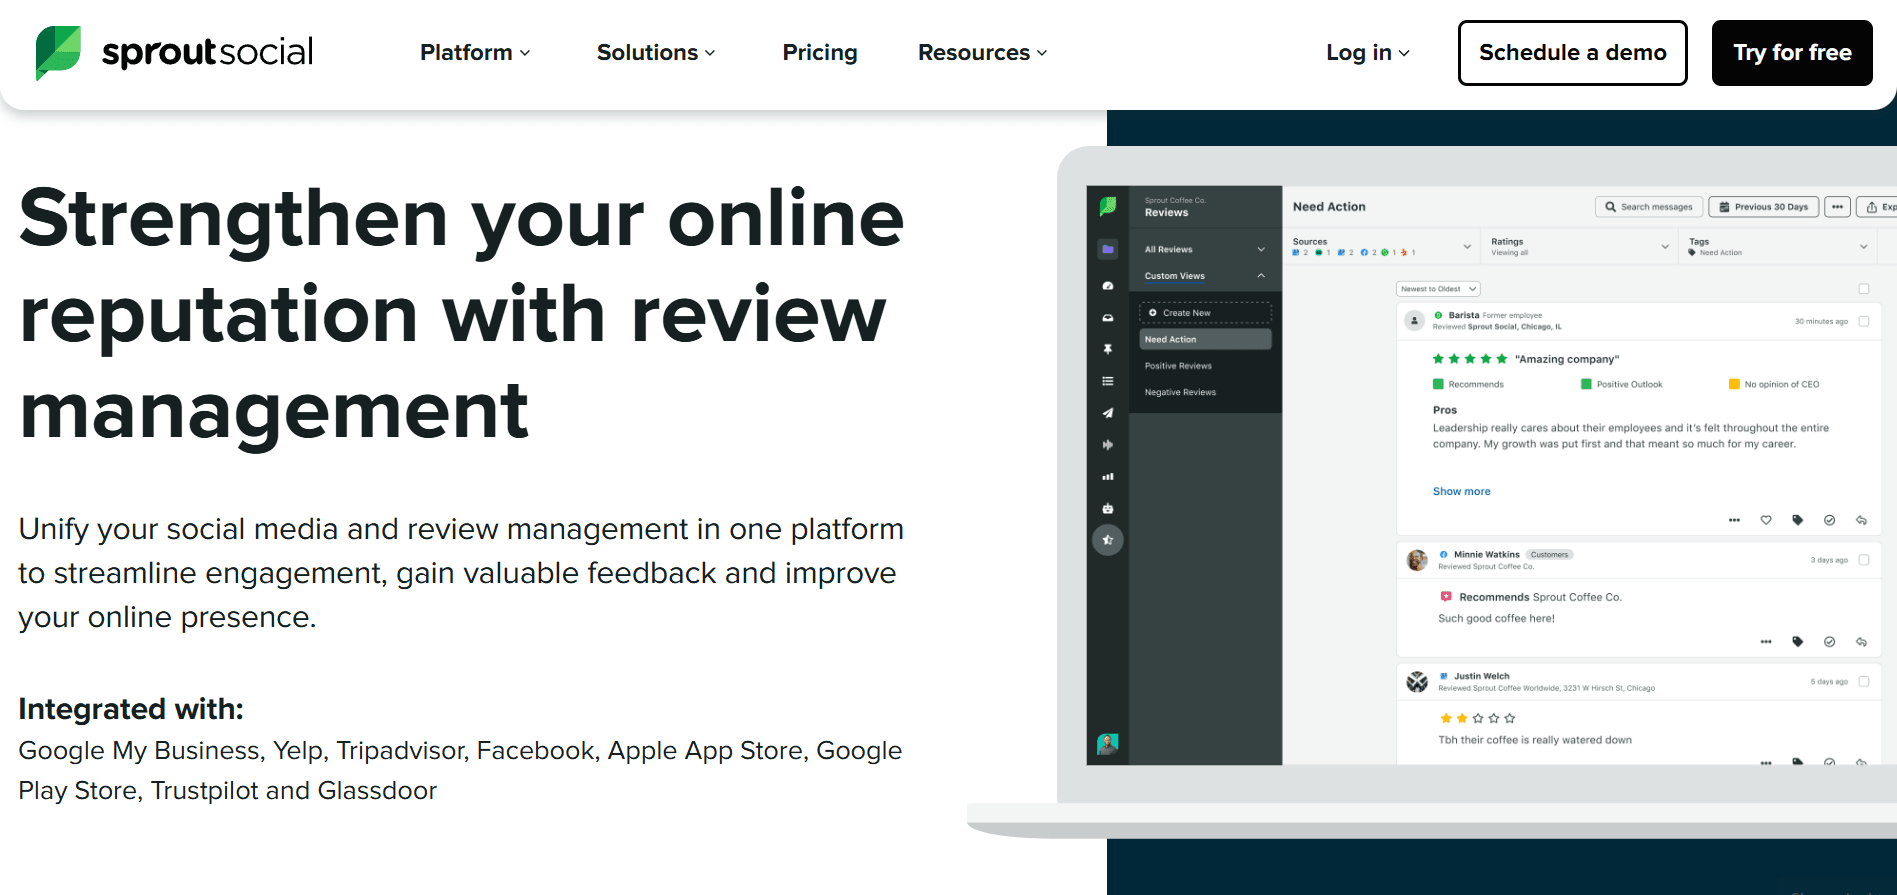
Task: Open the inbox tray icon in sidebar
Action: tap(1108, 318)
